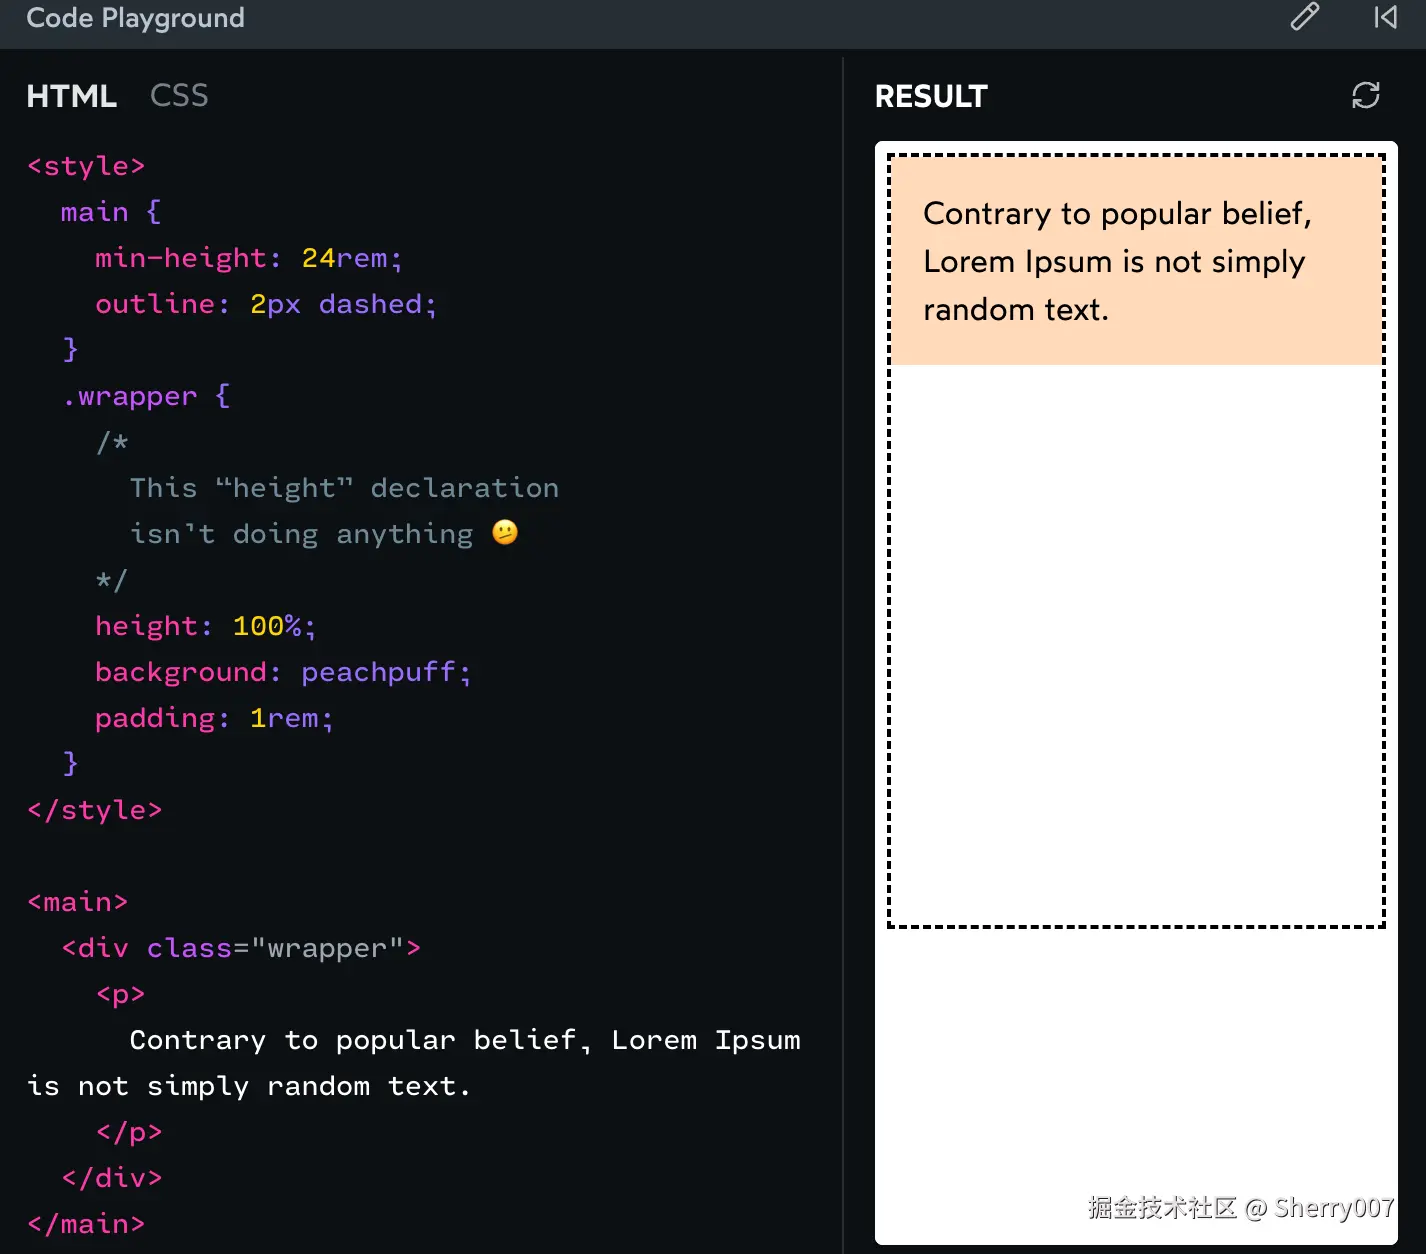Switch to the CSS tab

pos(179,96)
